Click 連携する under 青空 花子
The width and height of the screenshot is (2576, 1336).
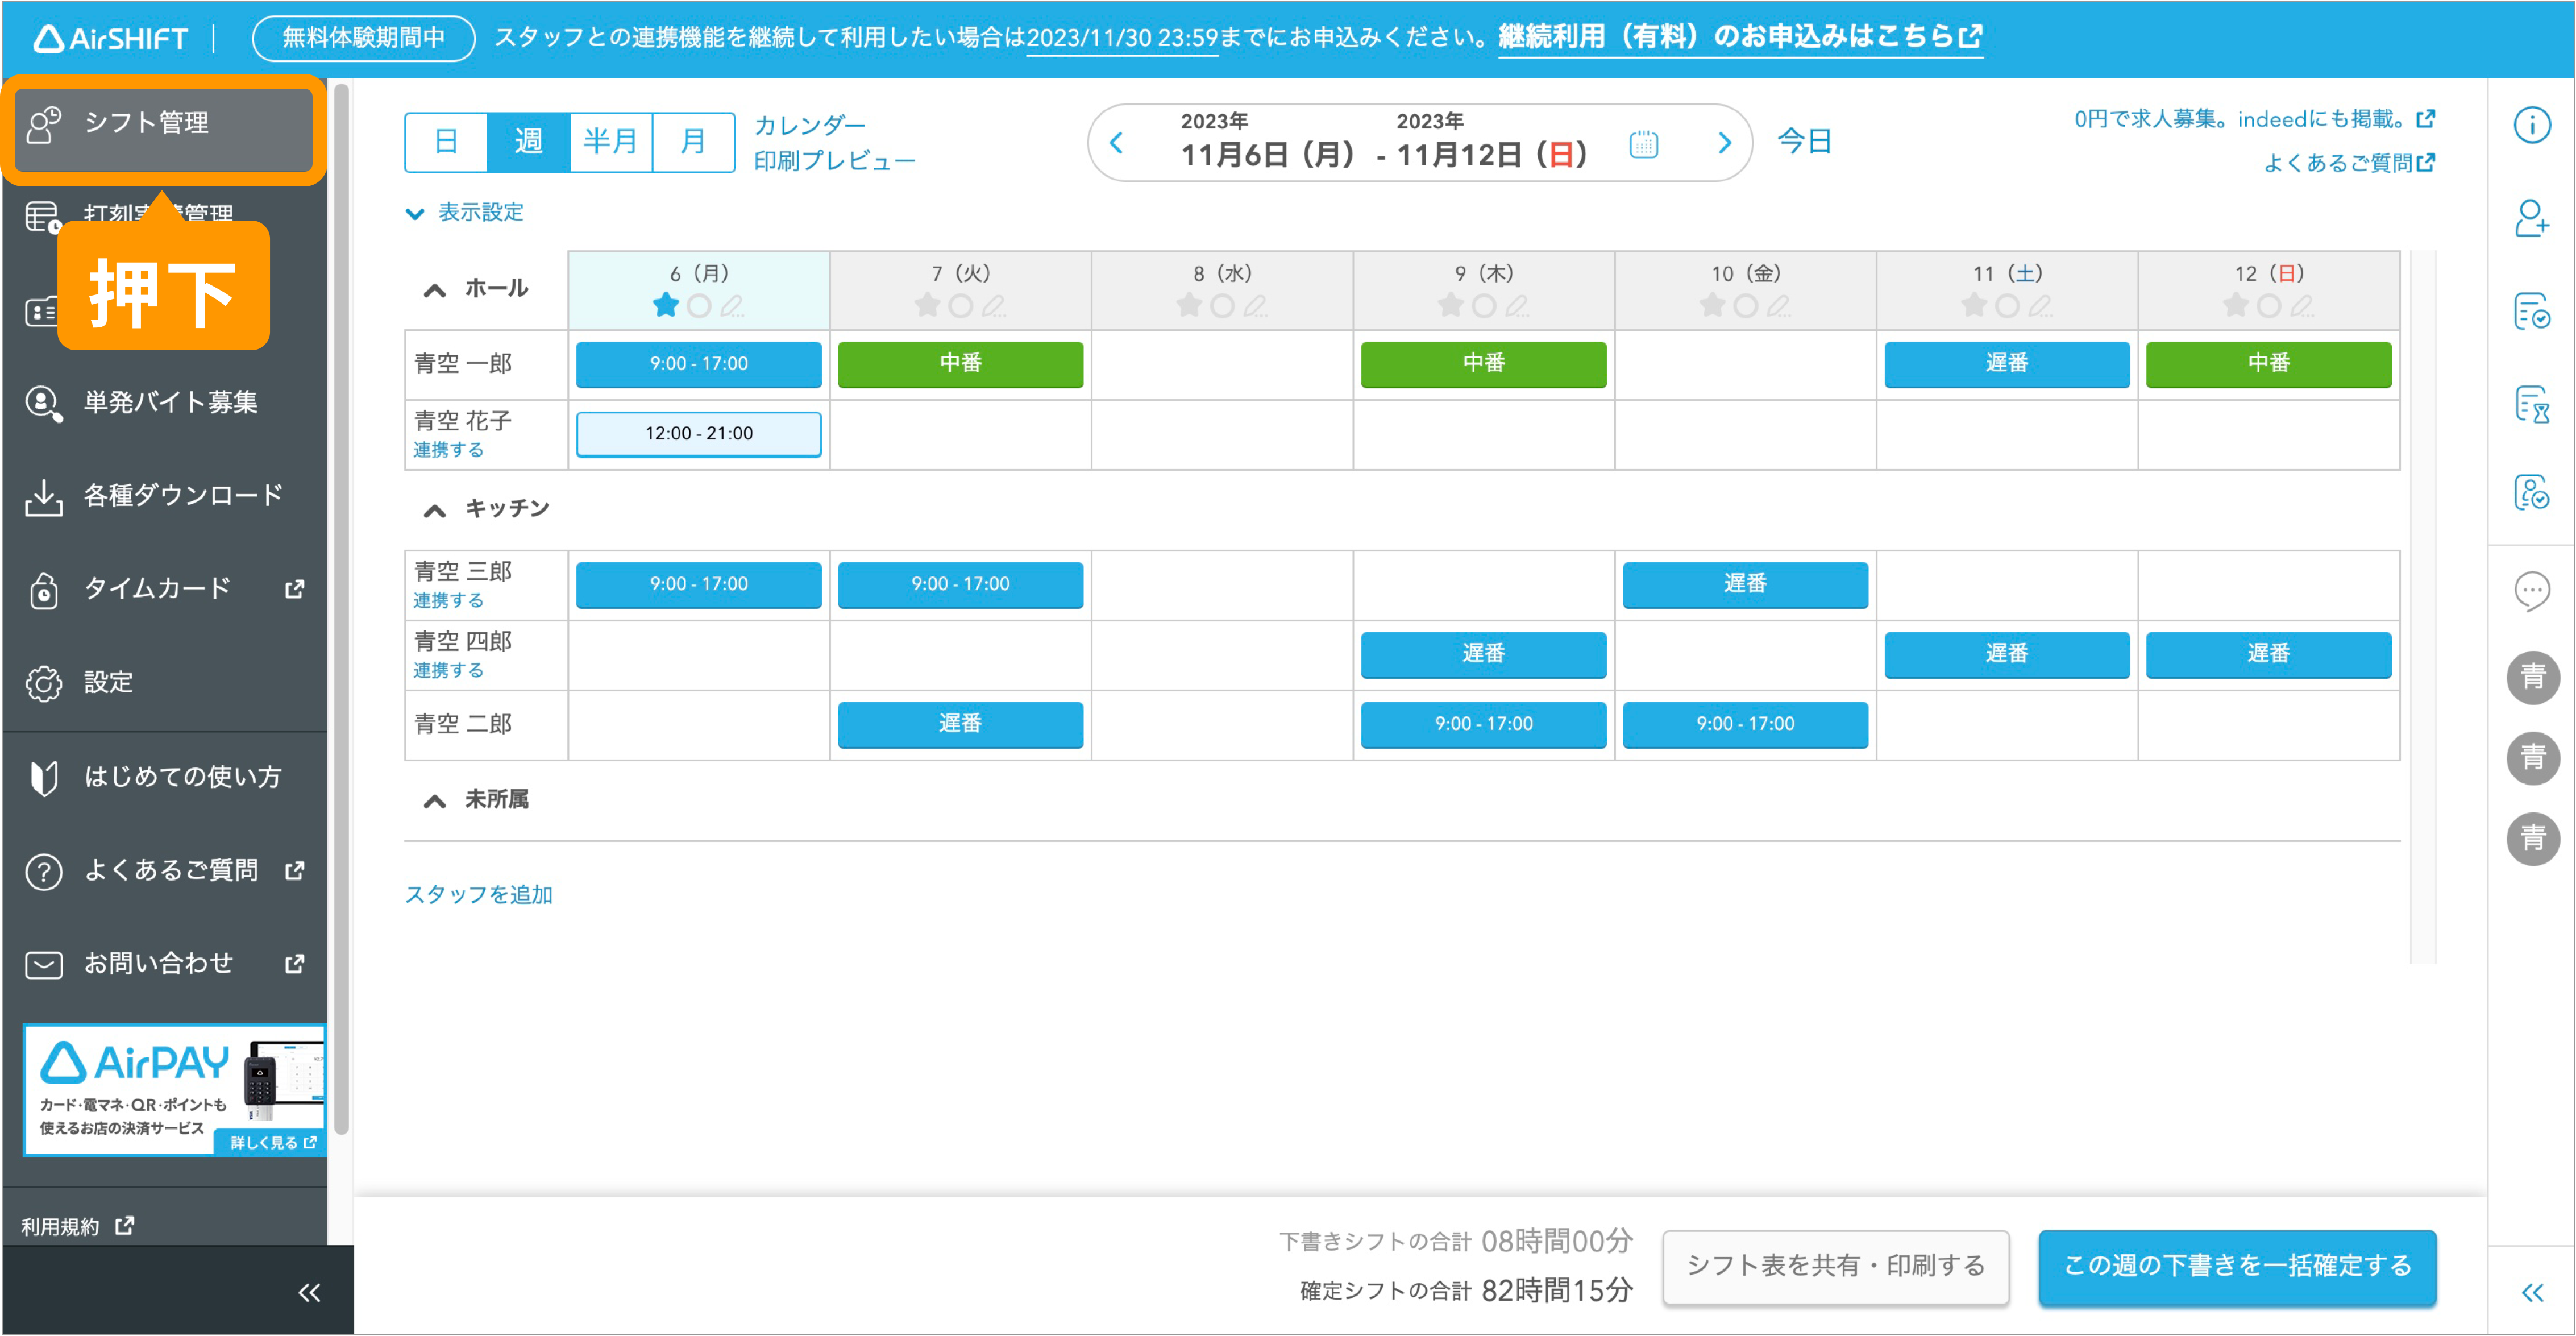449,450
